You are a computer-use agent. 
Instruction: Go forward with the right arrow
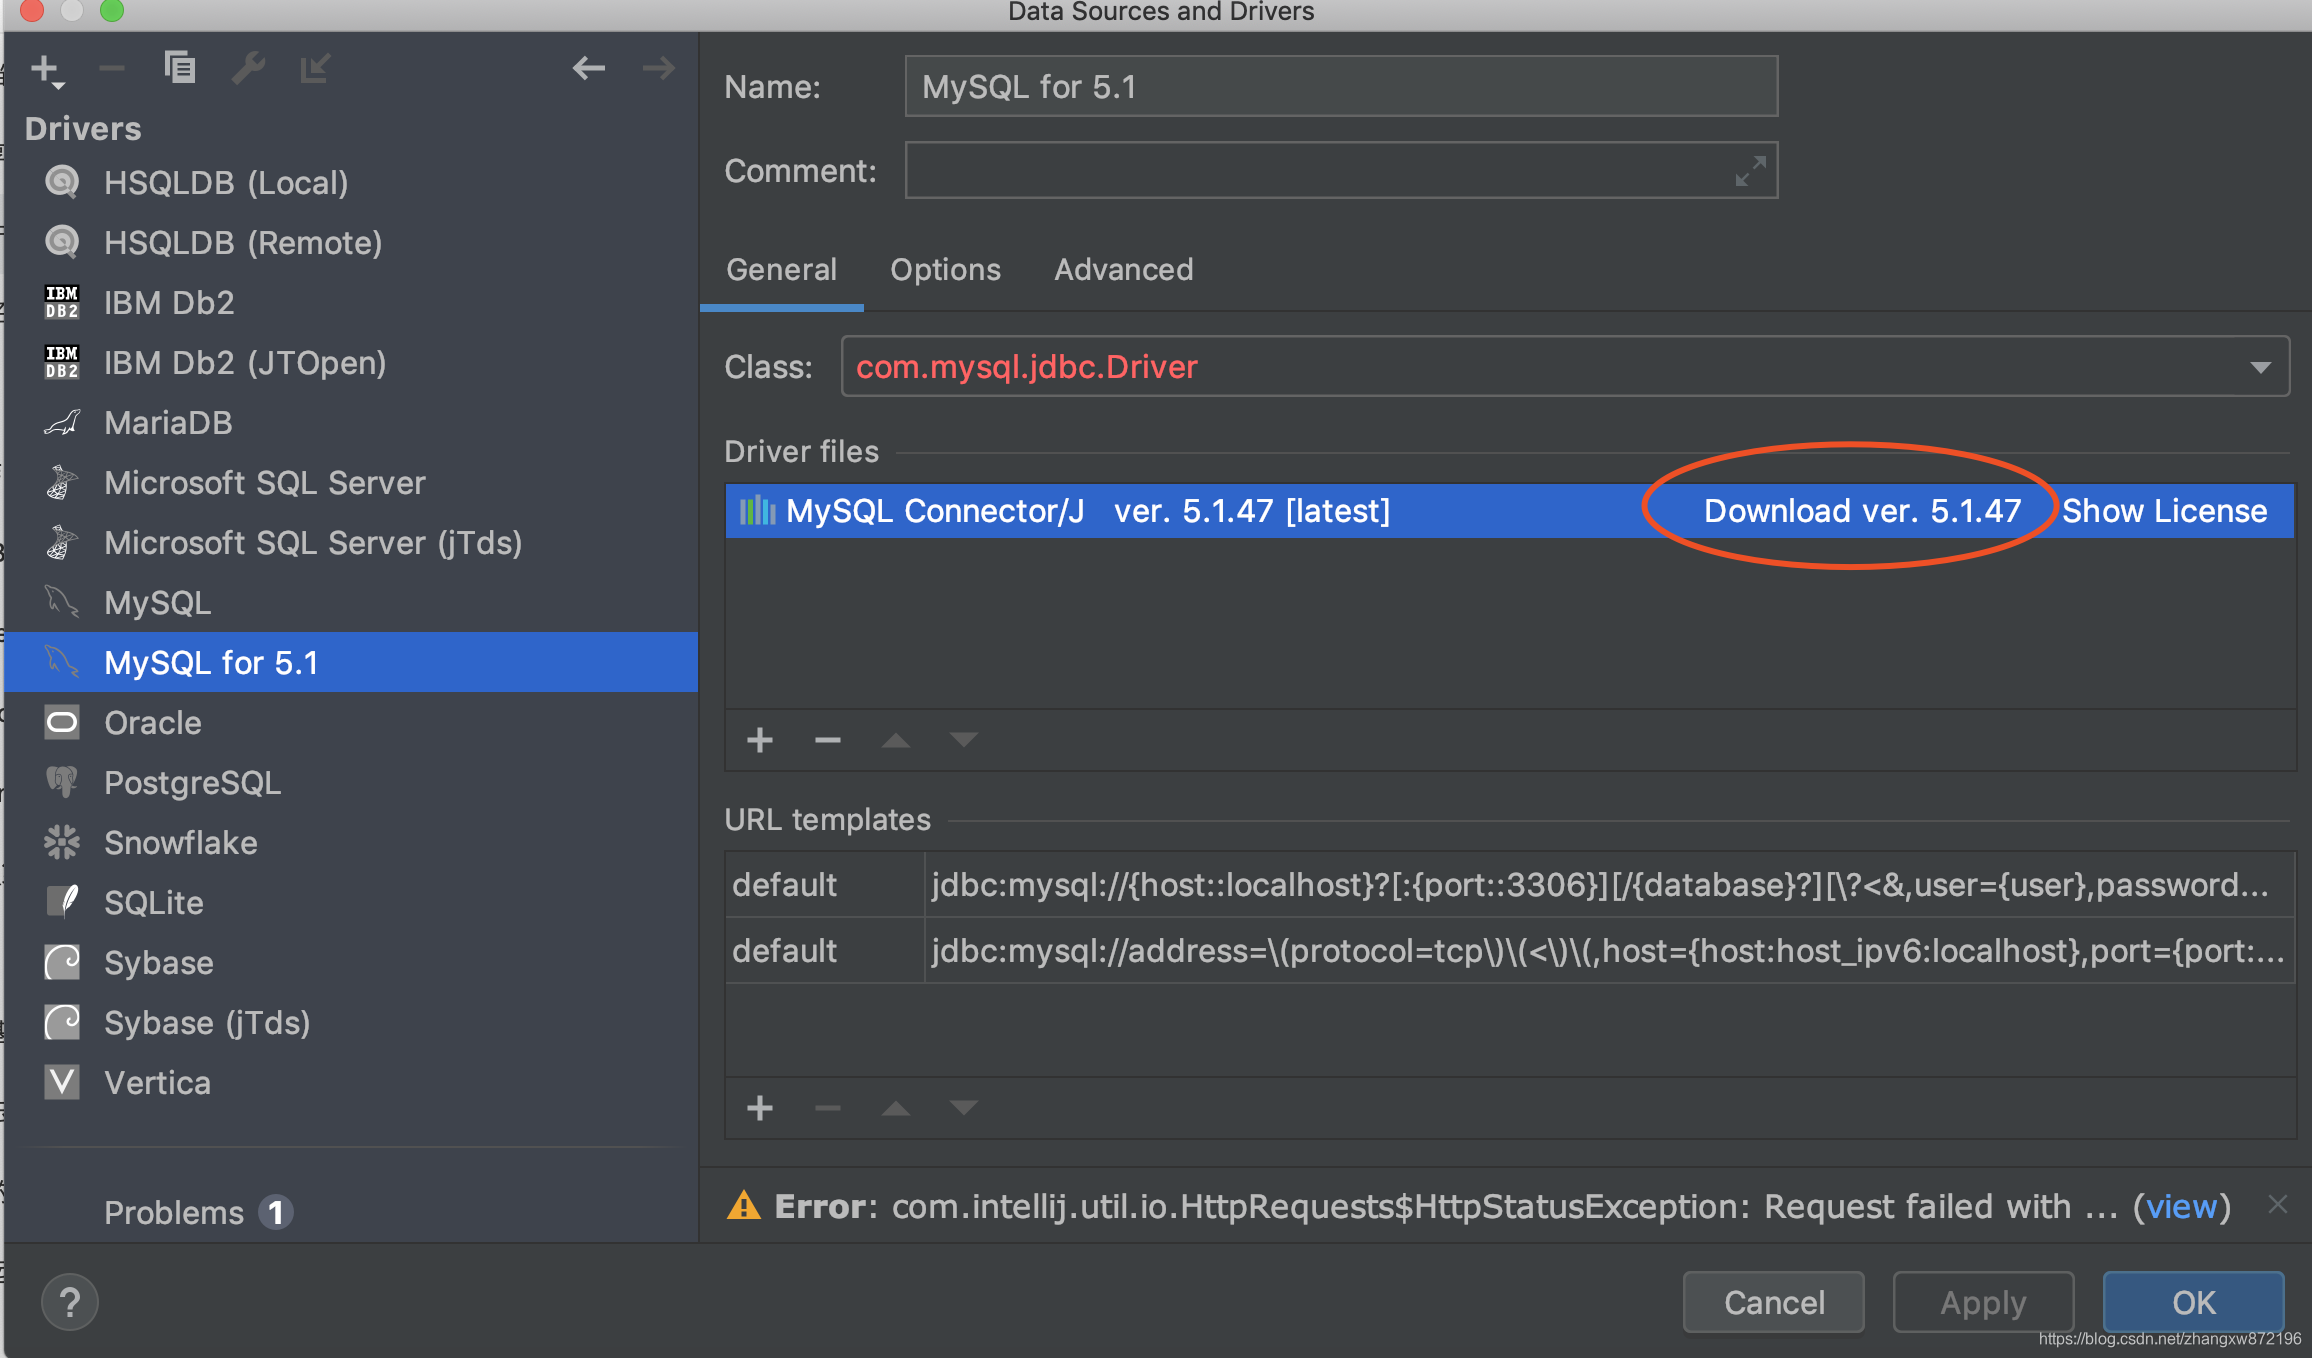[658, 68]
